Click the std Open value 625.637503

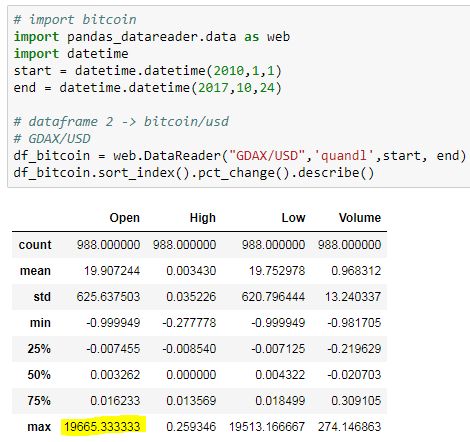(x=108, y=297)
